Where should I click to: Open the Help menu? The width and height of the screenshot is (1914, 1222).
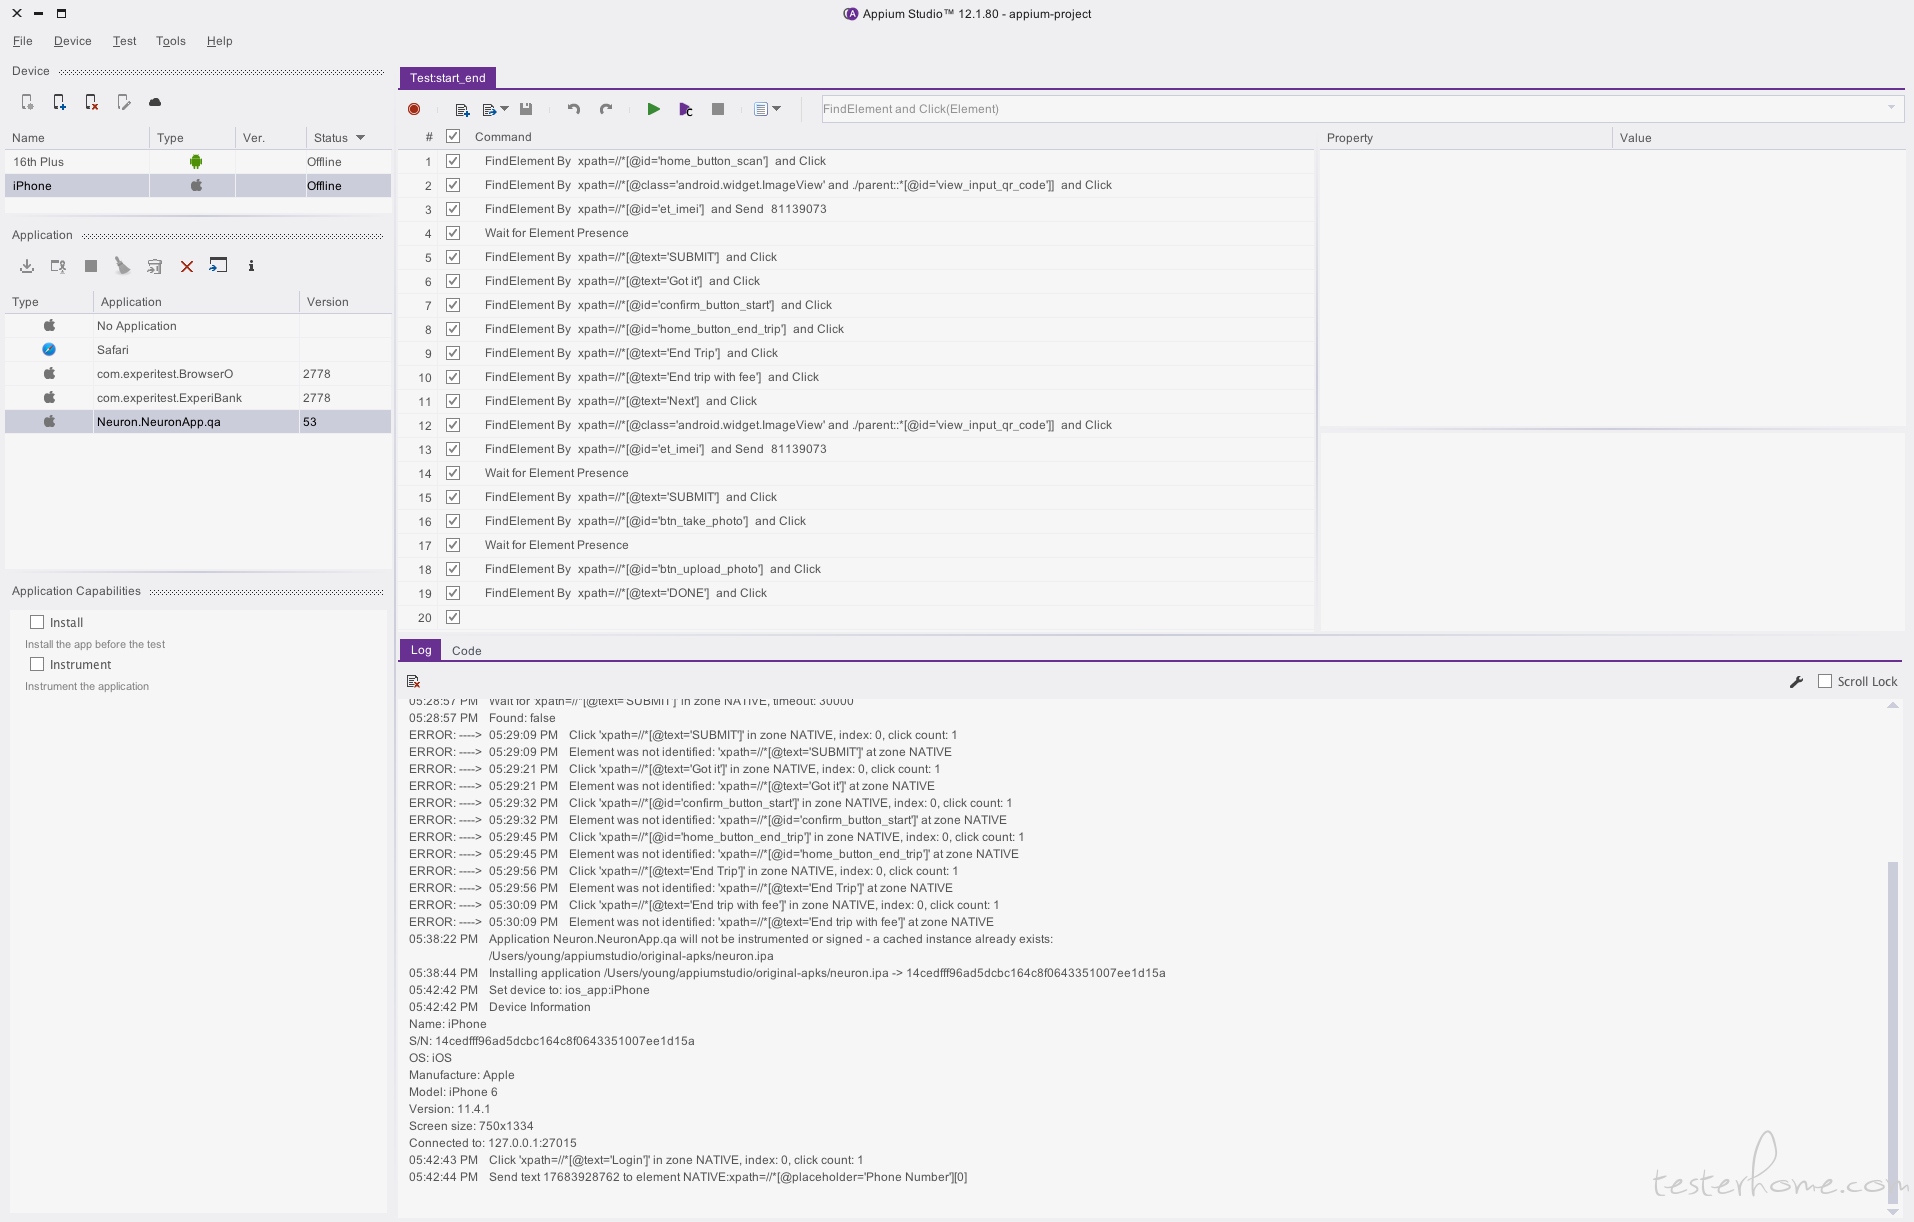(219, 41)
